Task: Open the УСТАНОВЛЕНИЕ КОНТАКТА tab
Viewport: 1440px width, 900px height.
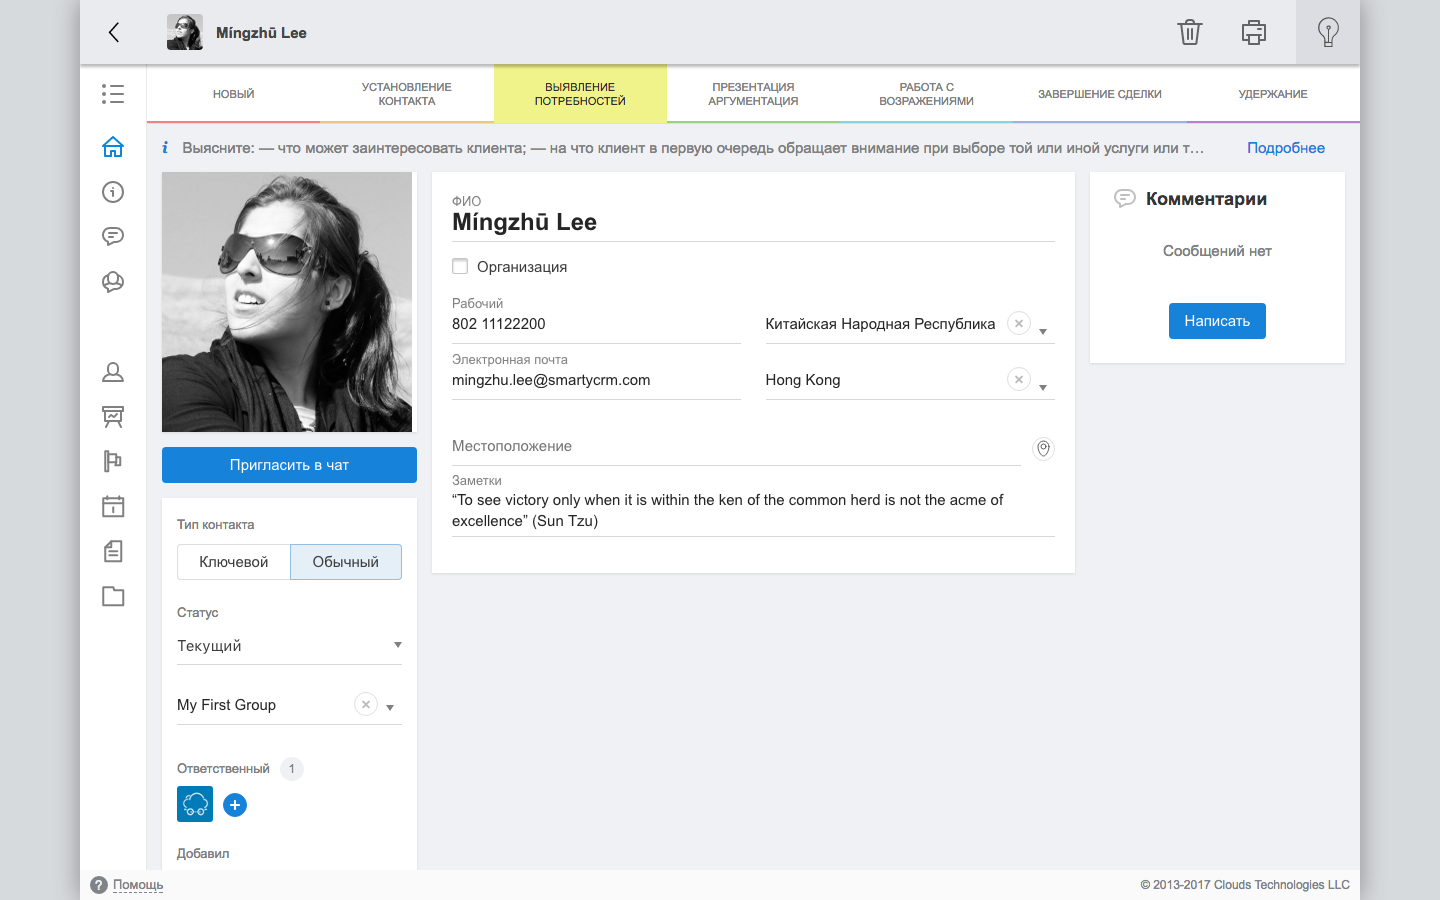Action: coord(405,93)
